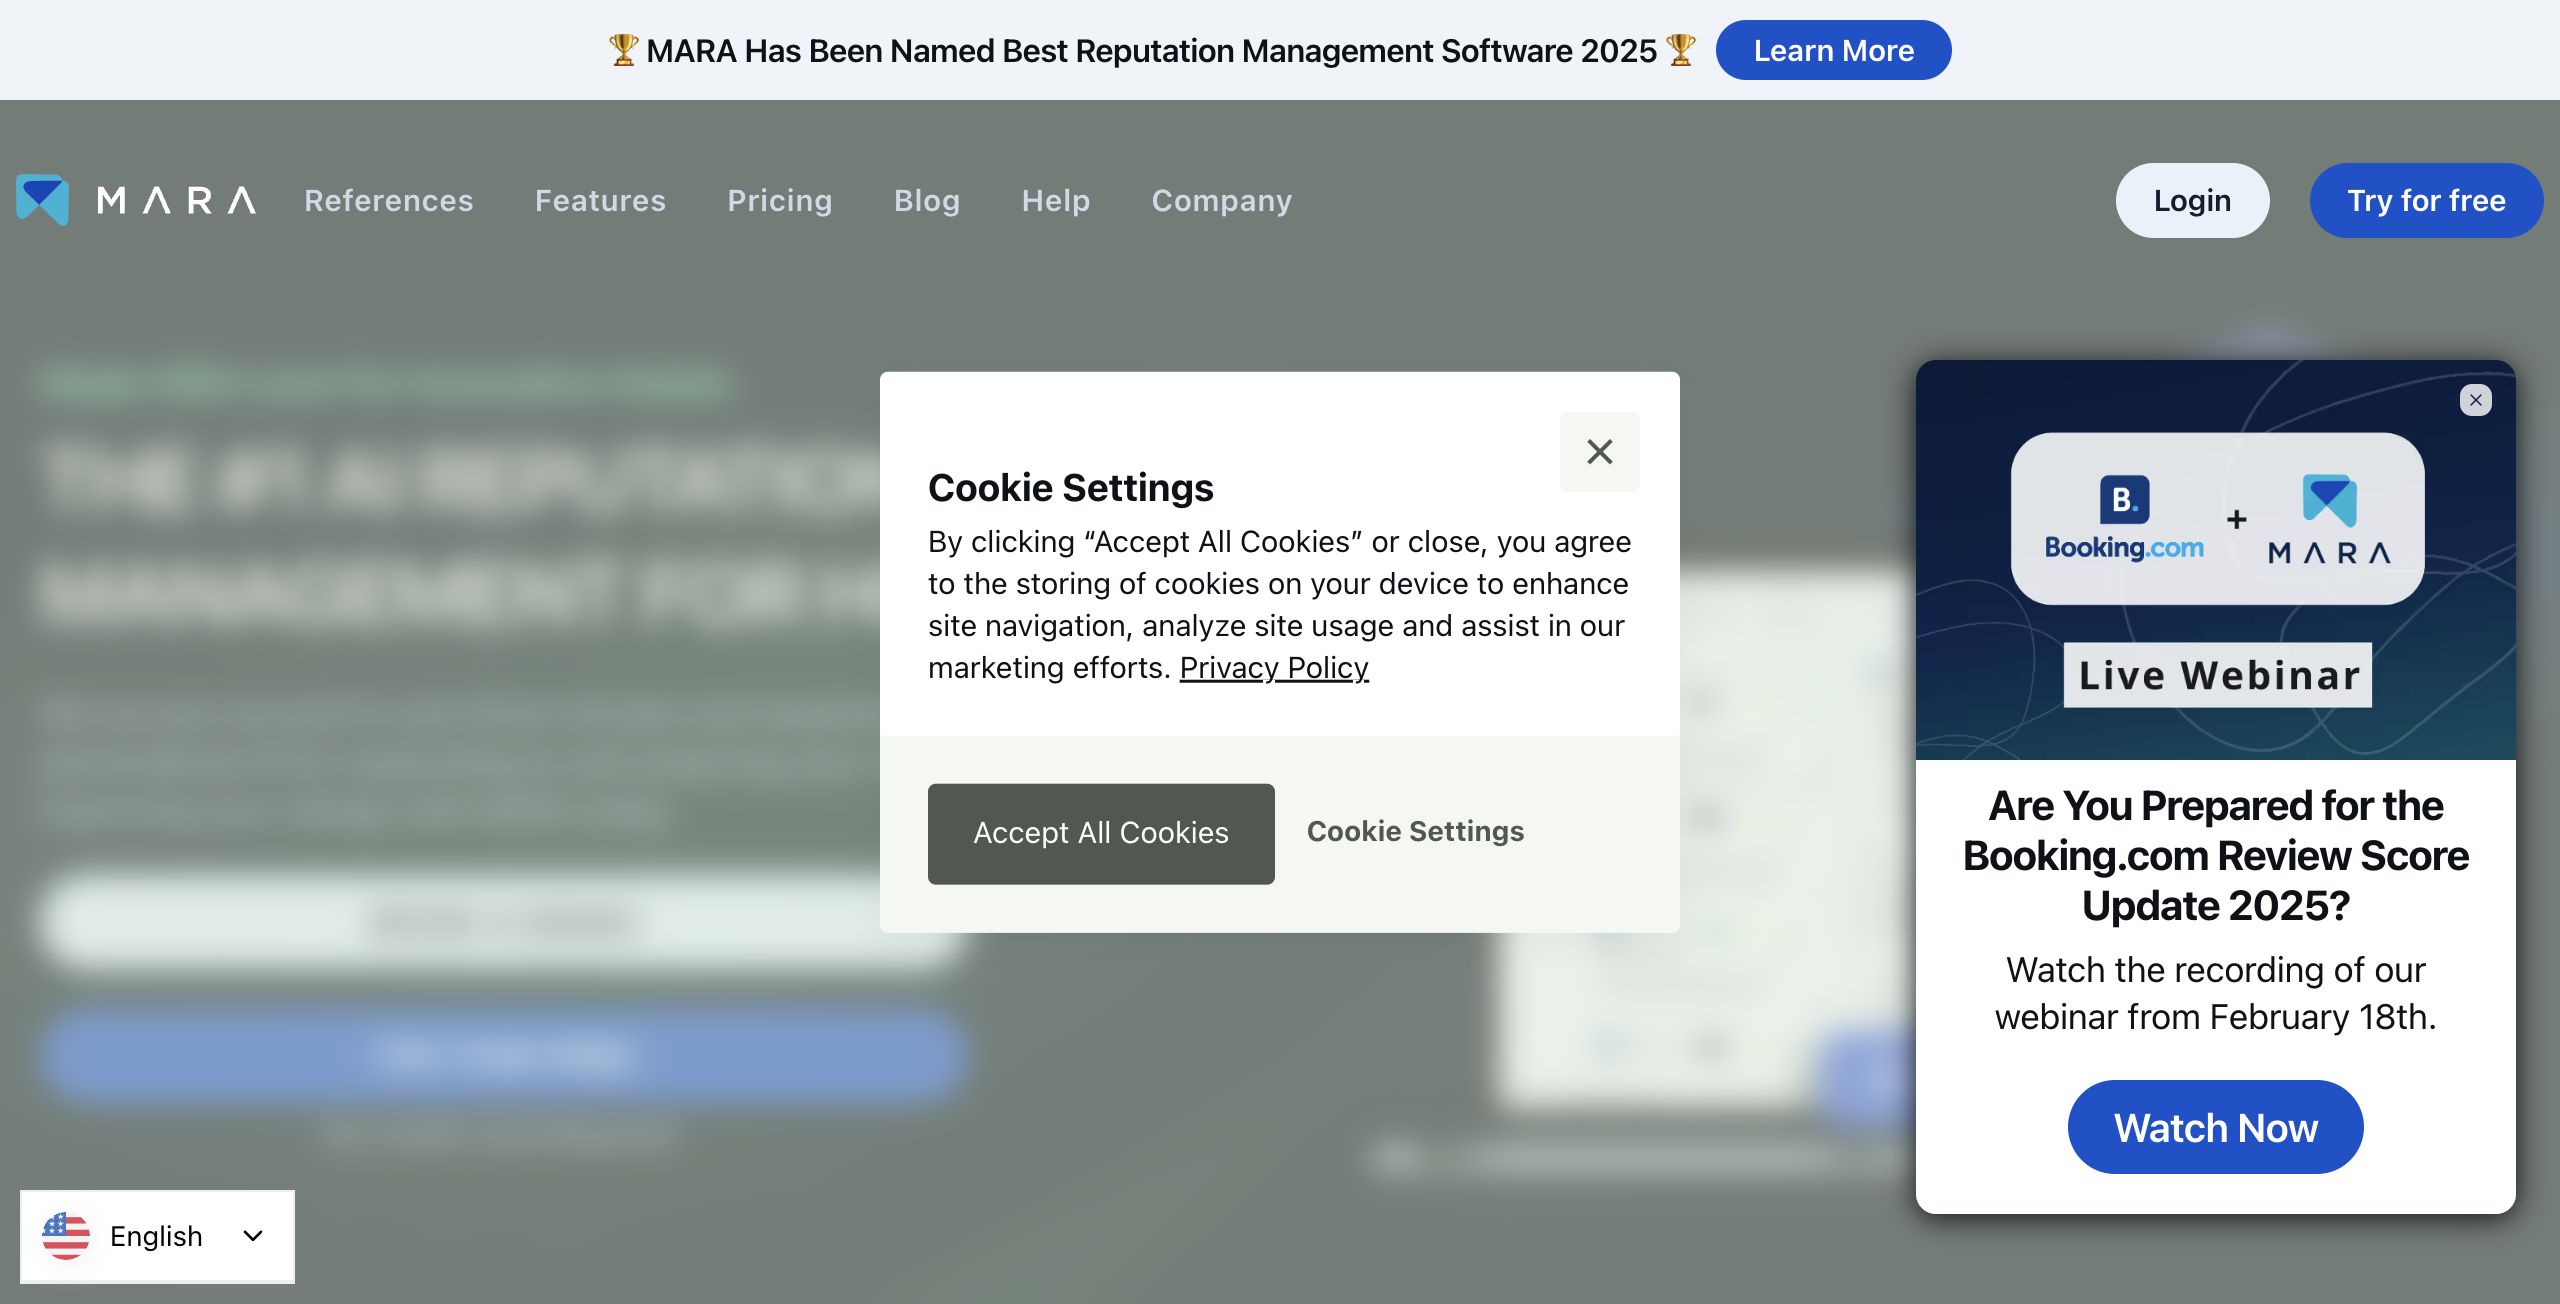Click the Booking.com logo in webinar card
Image resolution: width=2560 pixels, height=1304 pixels.
pyautogui.click(x=2124, y=518)
